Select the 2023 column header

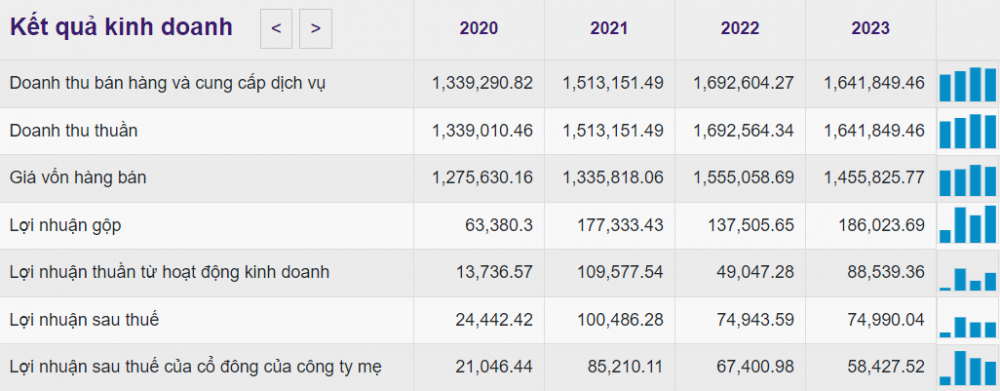871,29
